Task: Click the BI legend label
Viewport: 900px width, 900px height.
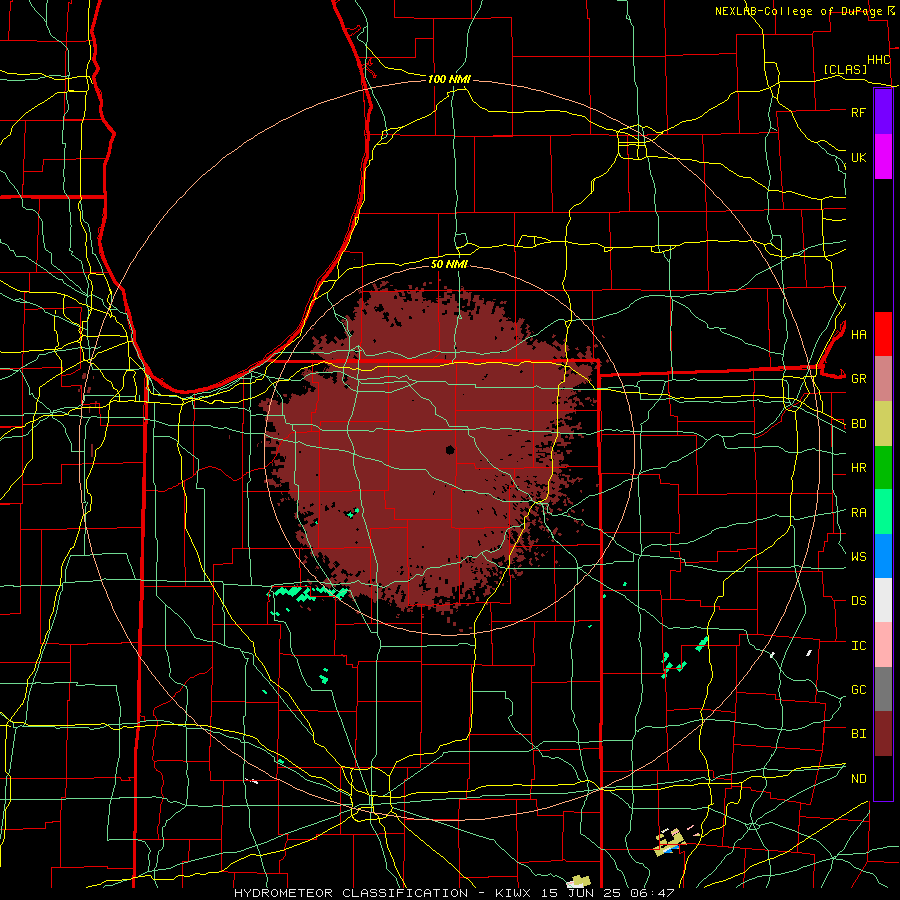Action: (x=858, y=734)
